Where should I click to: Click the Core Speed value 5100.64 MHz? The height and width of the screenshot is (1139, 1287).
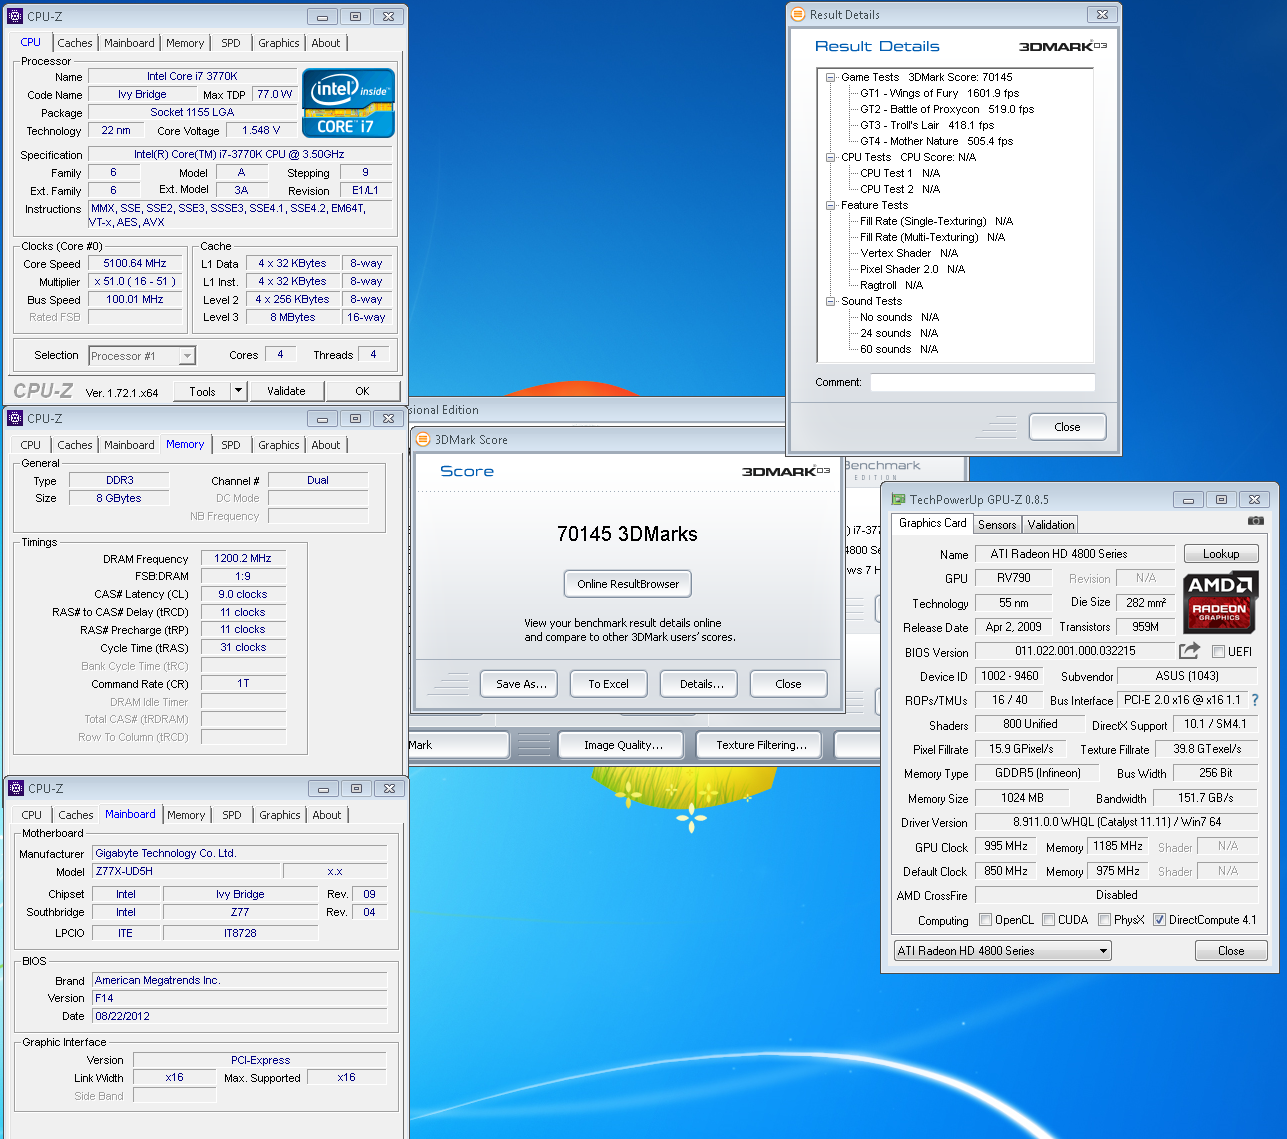pyautogui.click(x=135, y=263)
